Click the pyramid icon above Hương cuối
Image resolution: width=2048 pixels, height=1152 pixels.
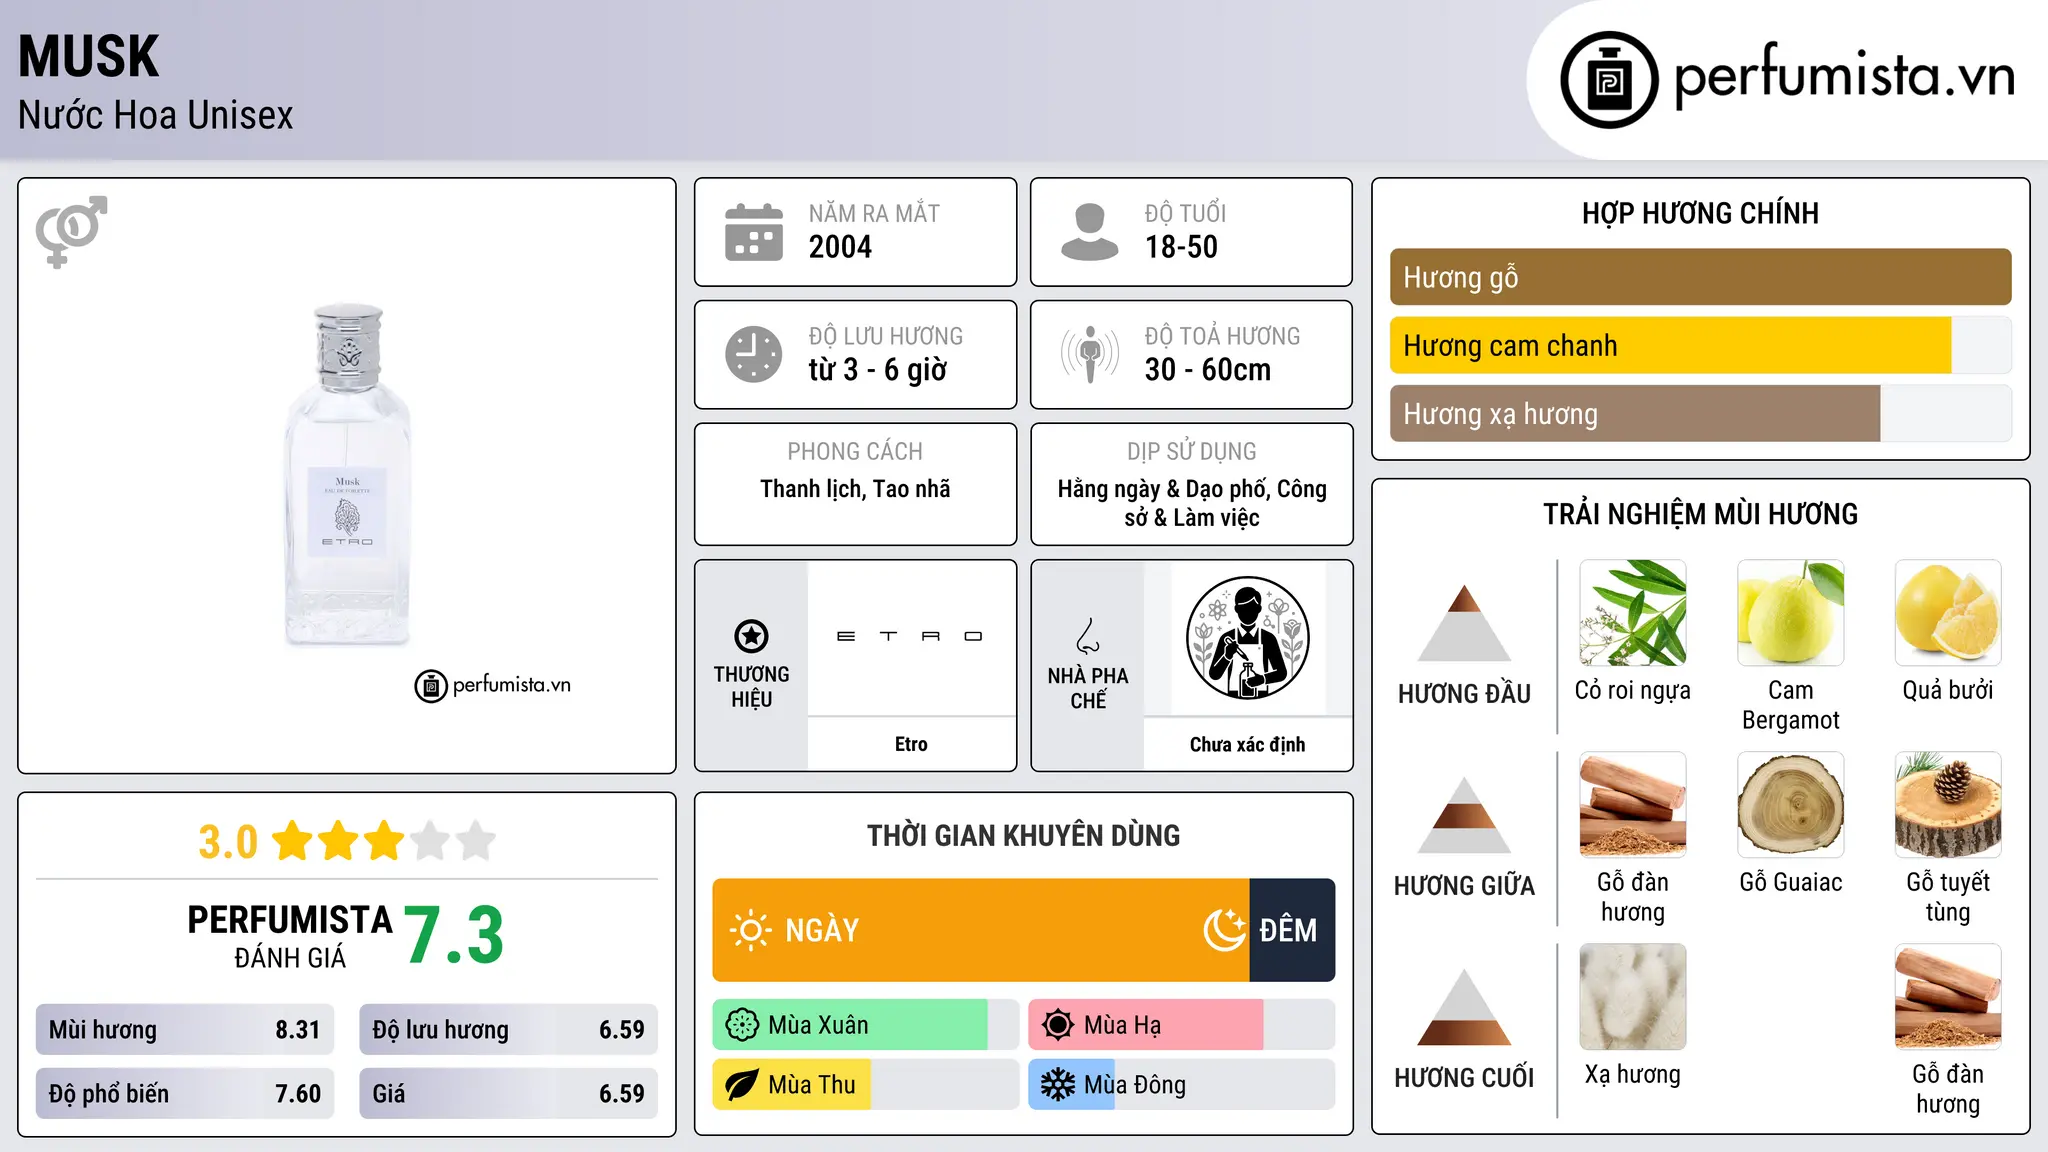click(x=1464, y=1007)
